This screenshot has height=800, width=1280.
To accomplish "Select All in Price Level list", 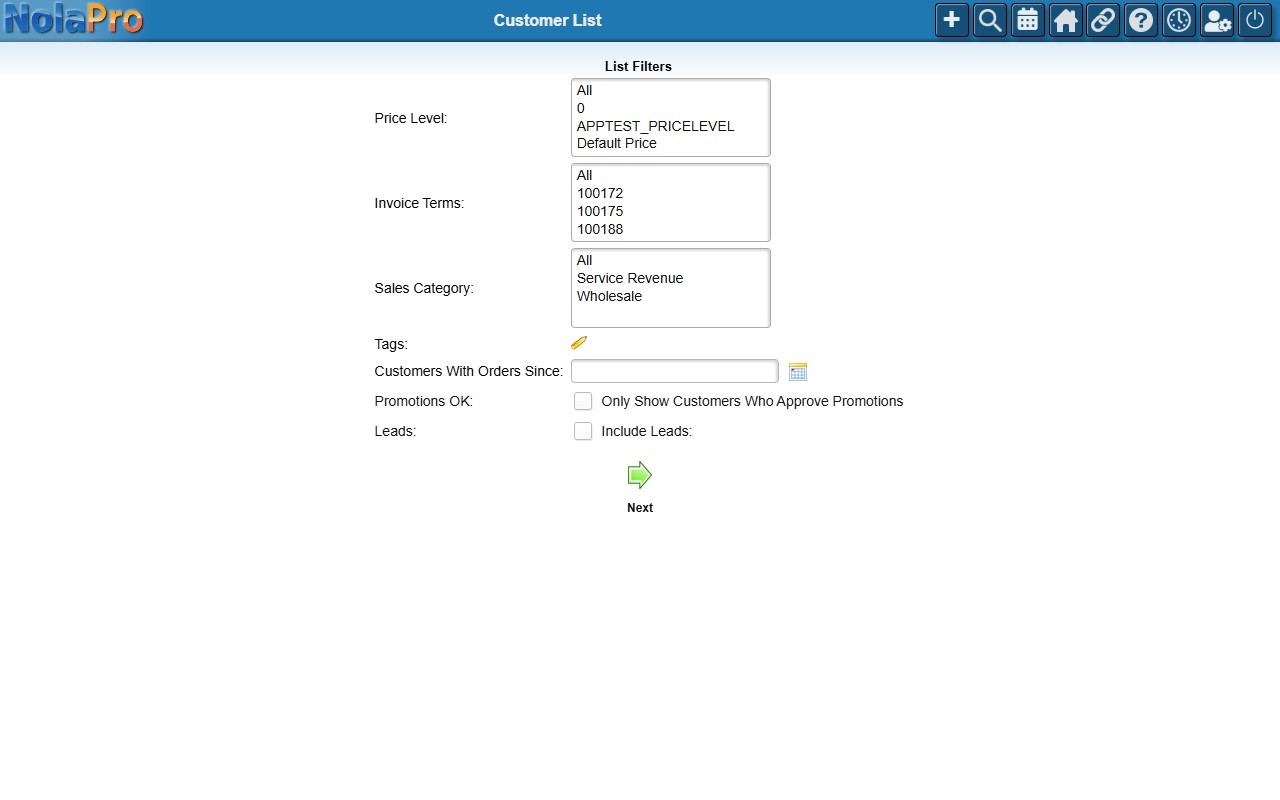I will tap(670, 90).
